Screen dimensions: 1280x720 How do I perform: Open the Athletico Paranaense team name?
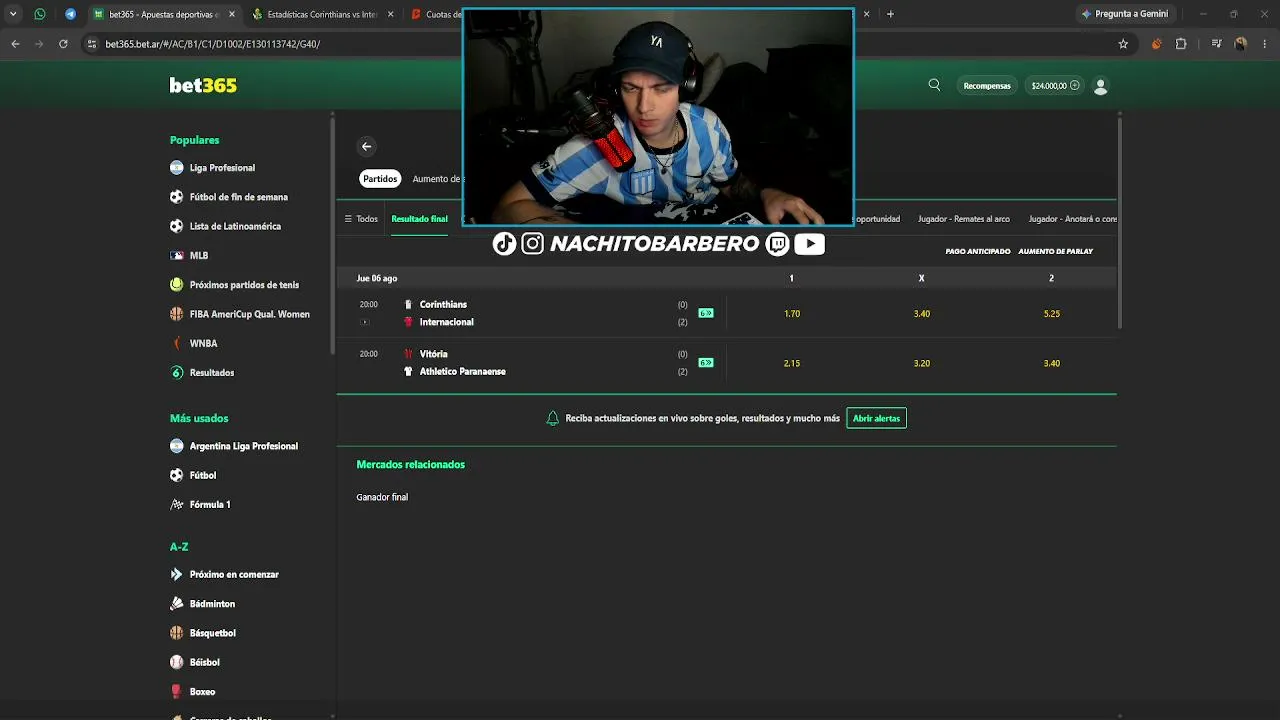pyautogui.click(x=463, y=372)
